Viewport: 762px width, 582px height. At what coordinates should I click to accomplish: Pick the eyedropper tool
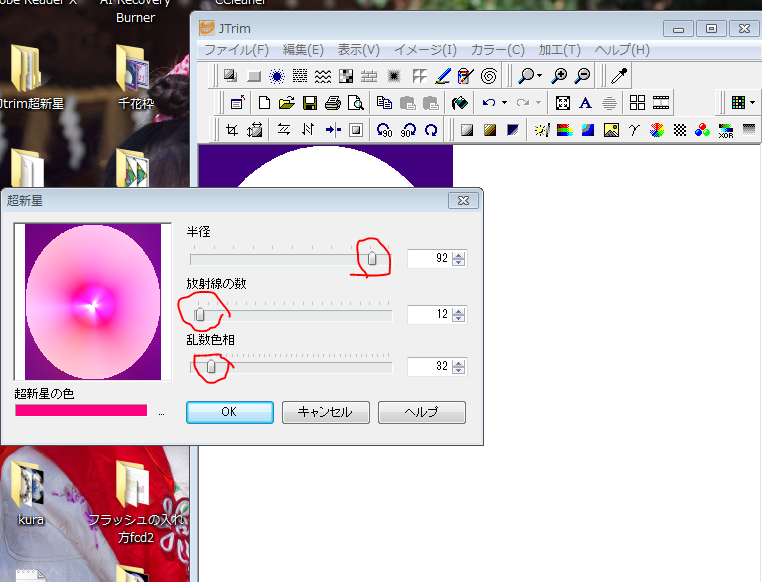[x=619, y=76]
